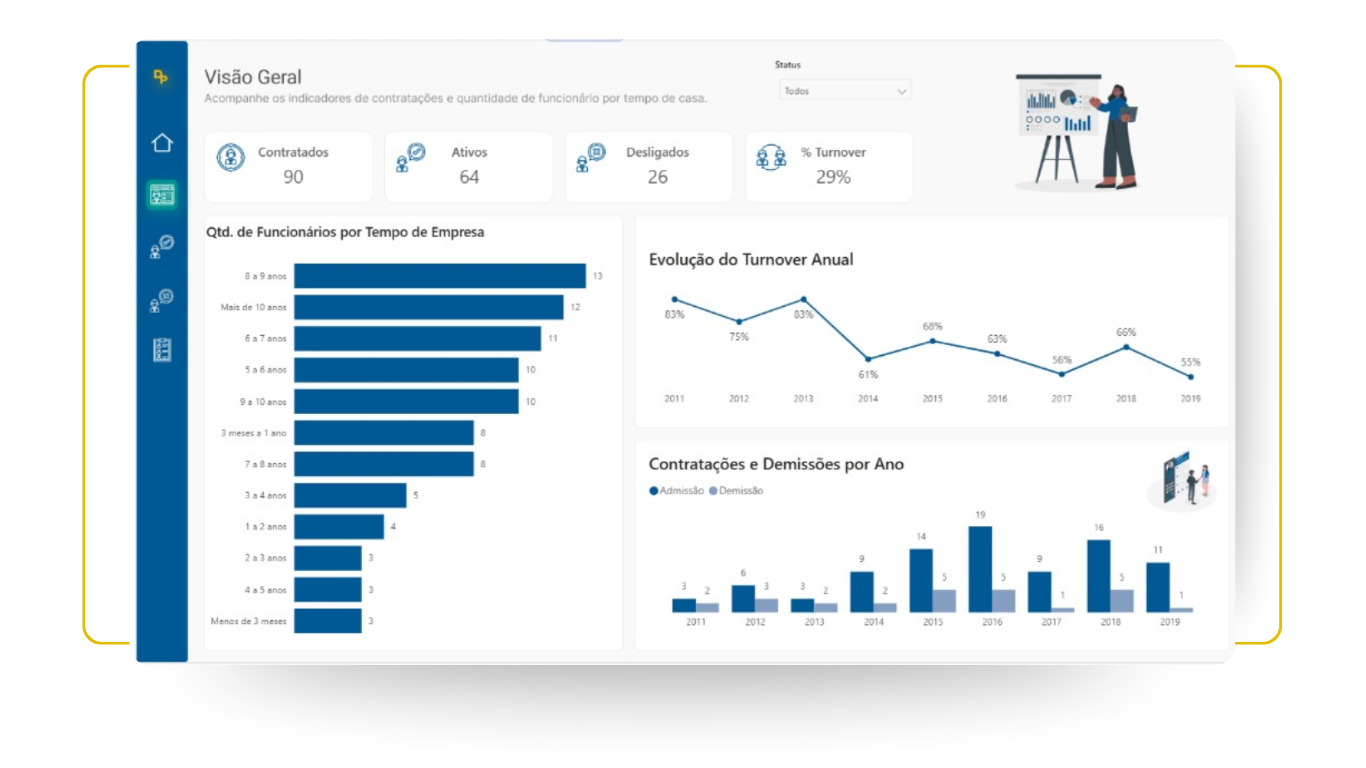Open the highlighted overview dashboard sidebar icon
Viewport: 1366px width, 768px height.
162,195
